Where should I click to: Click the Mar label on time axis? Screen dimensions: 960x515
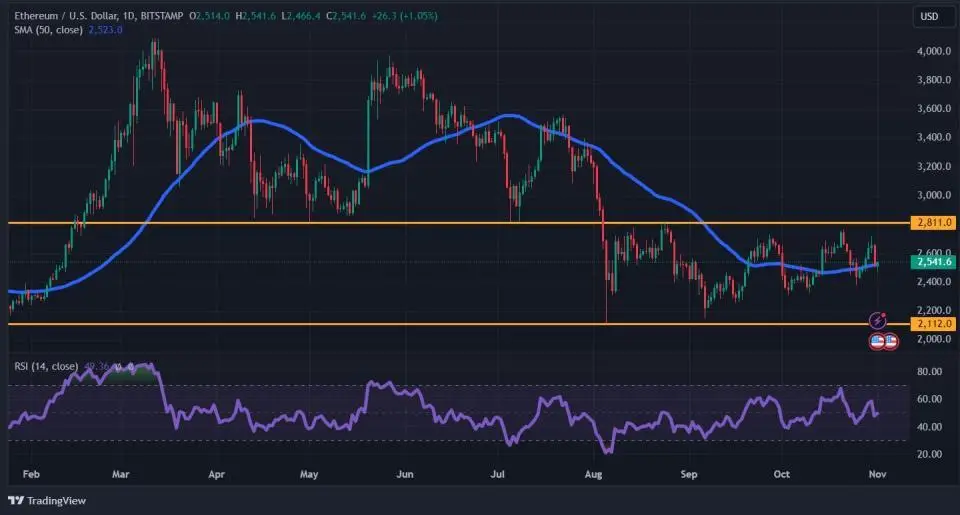120,472
